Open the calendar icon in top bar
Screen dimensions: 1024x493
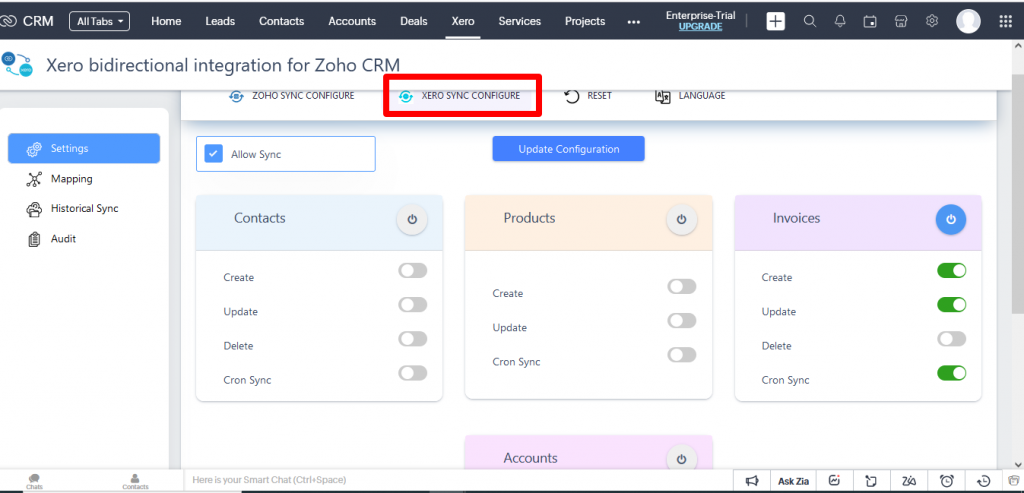(x=870, y=22)
